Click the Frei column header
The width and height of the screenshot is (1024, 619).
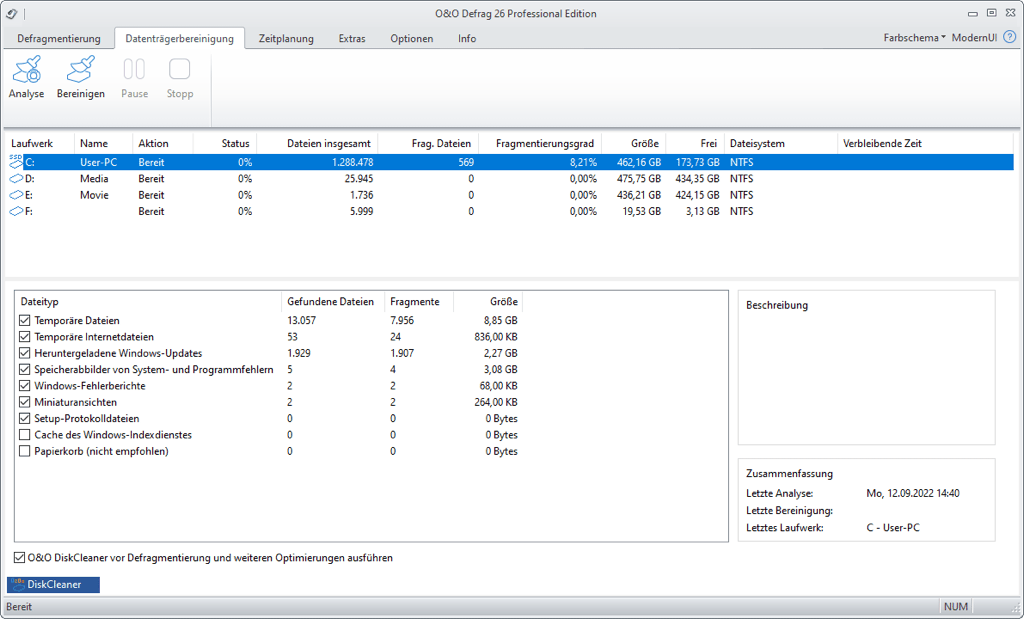(695, 143)
